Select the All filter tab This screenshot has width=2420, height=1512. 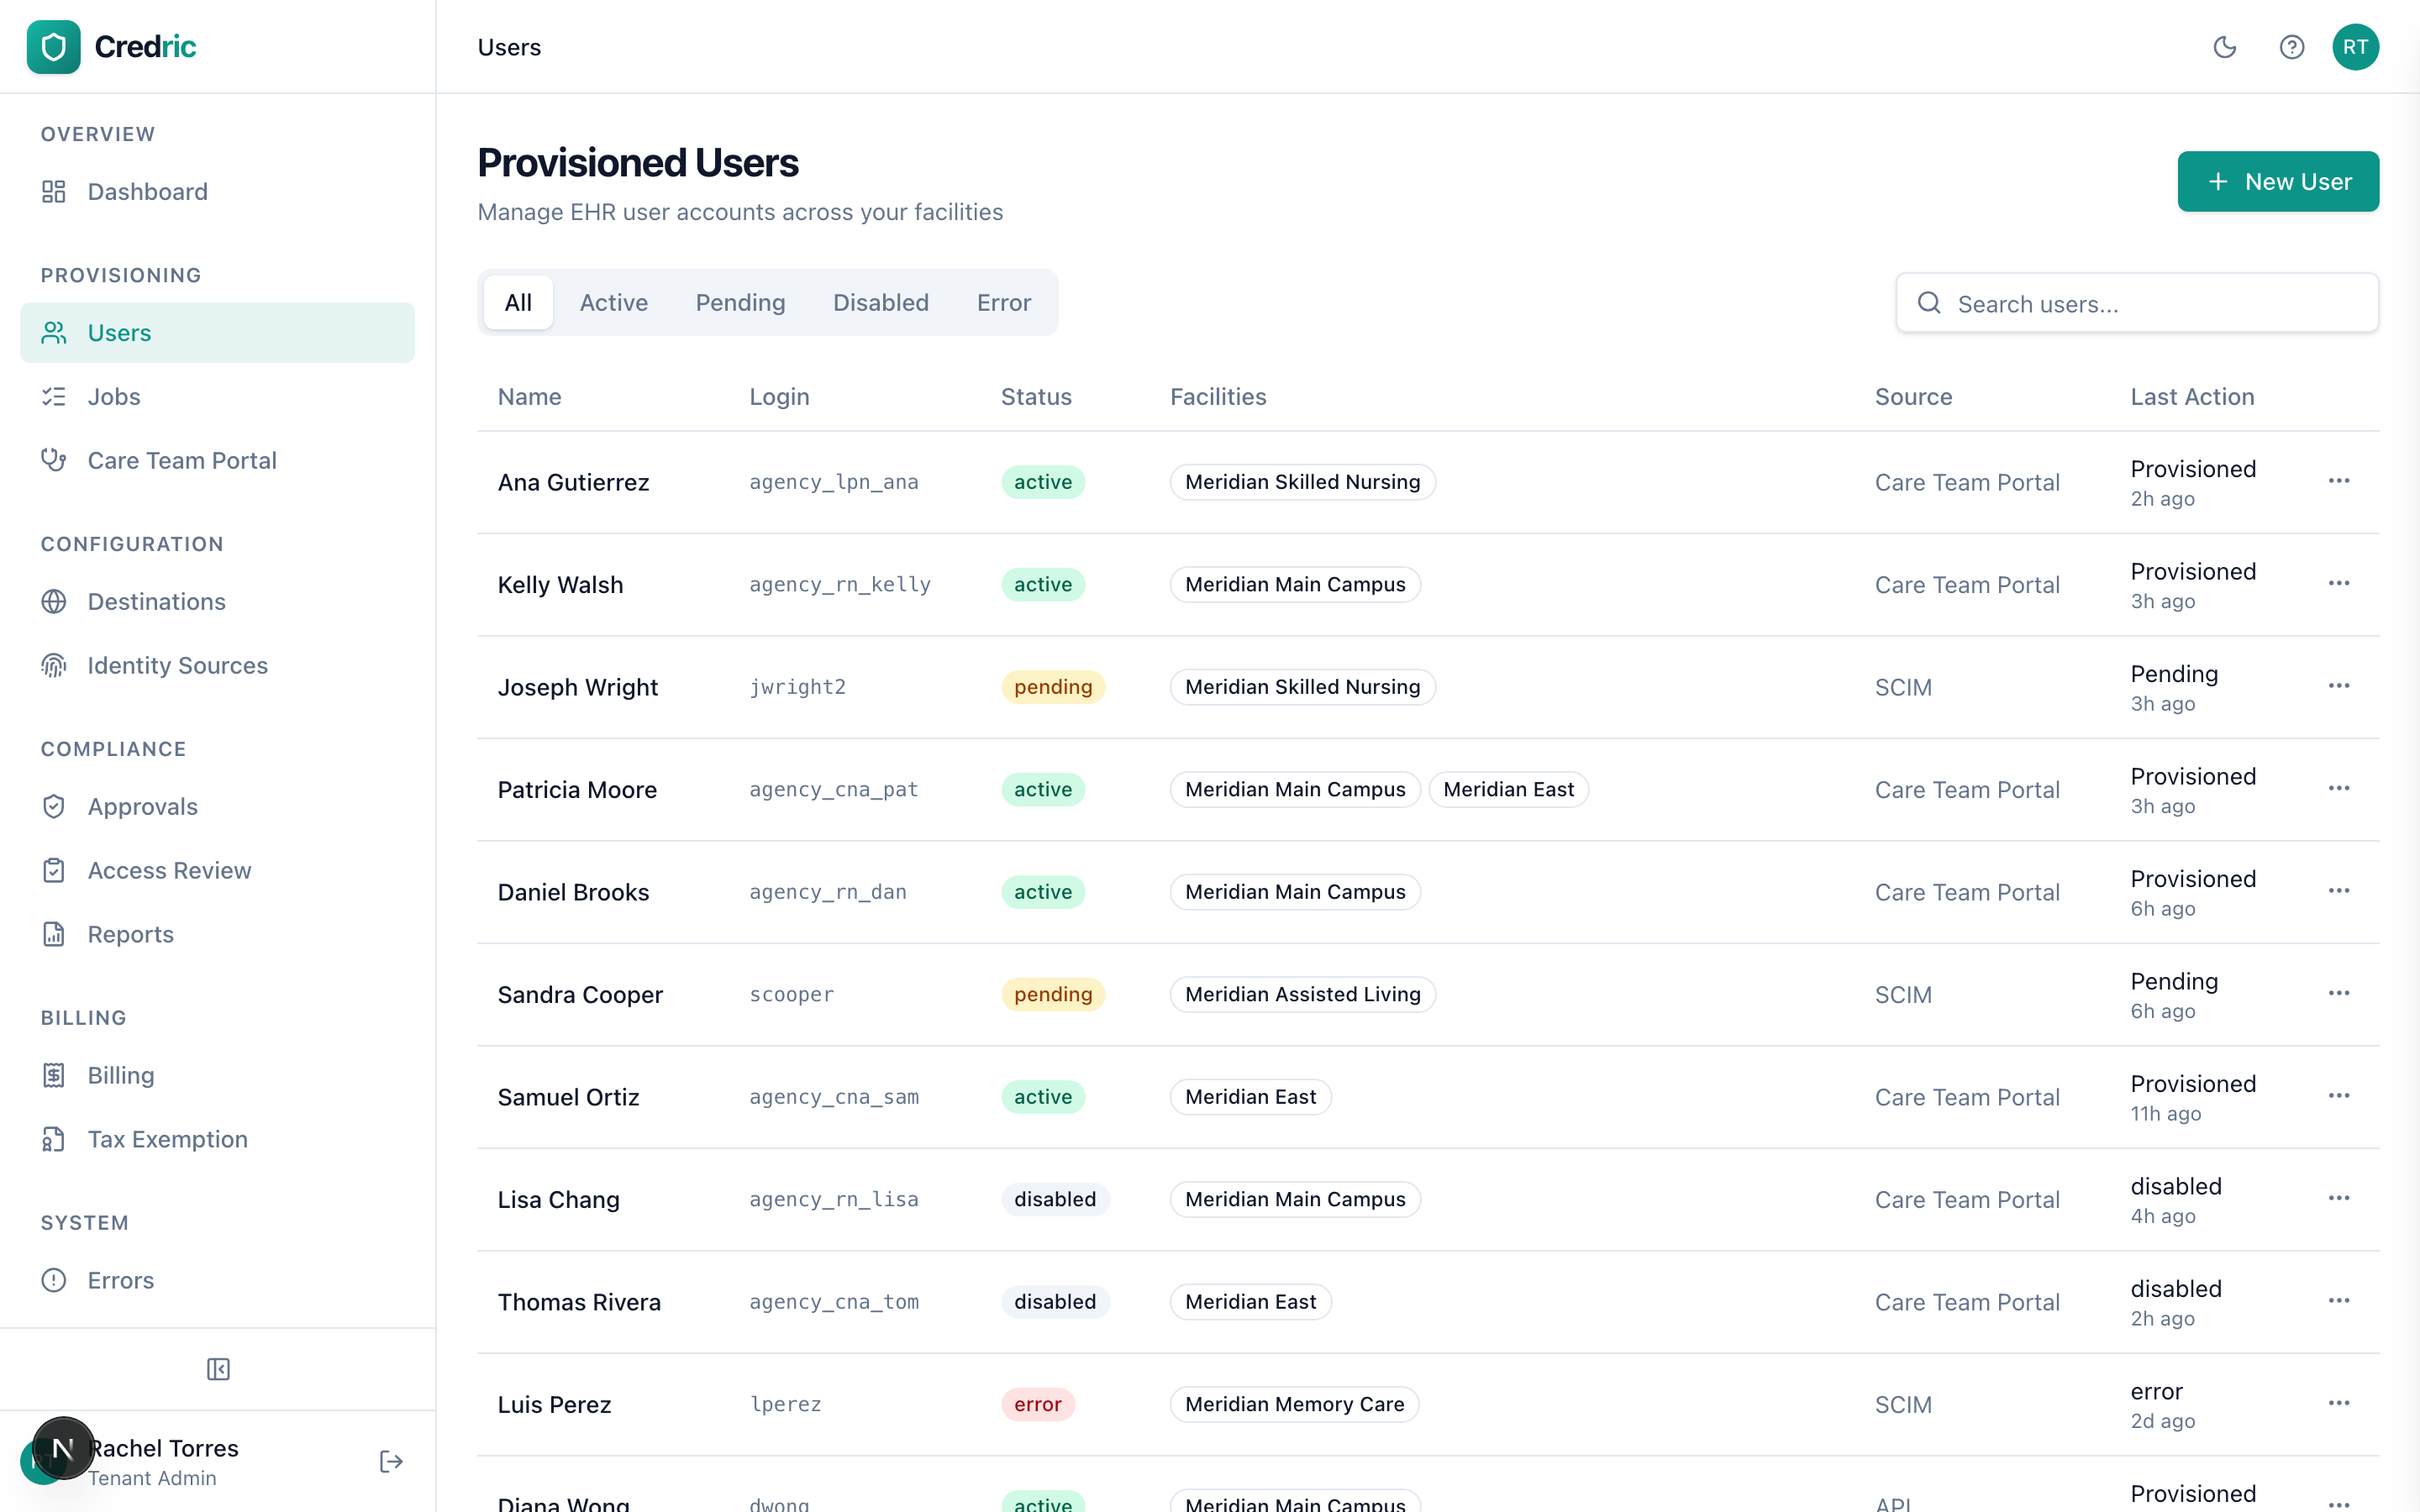tap(518, 303)
